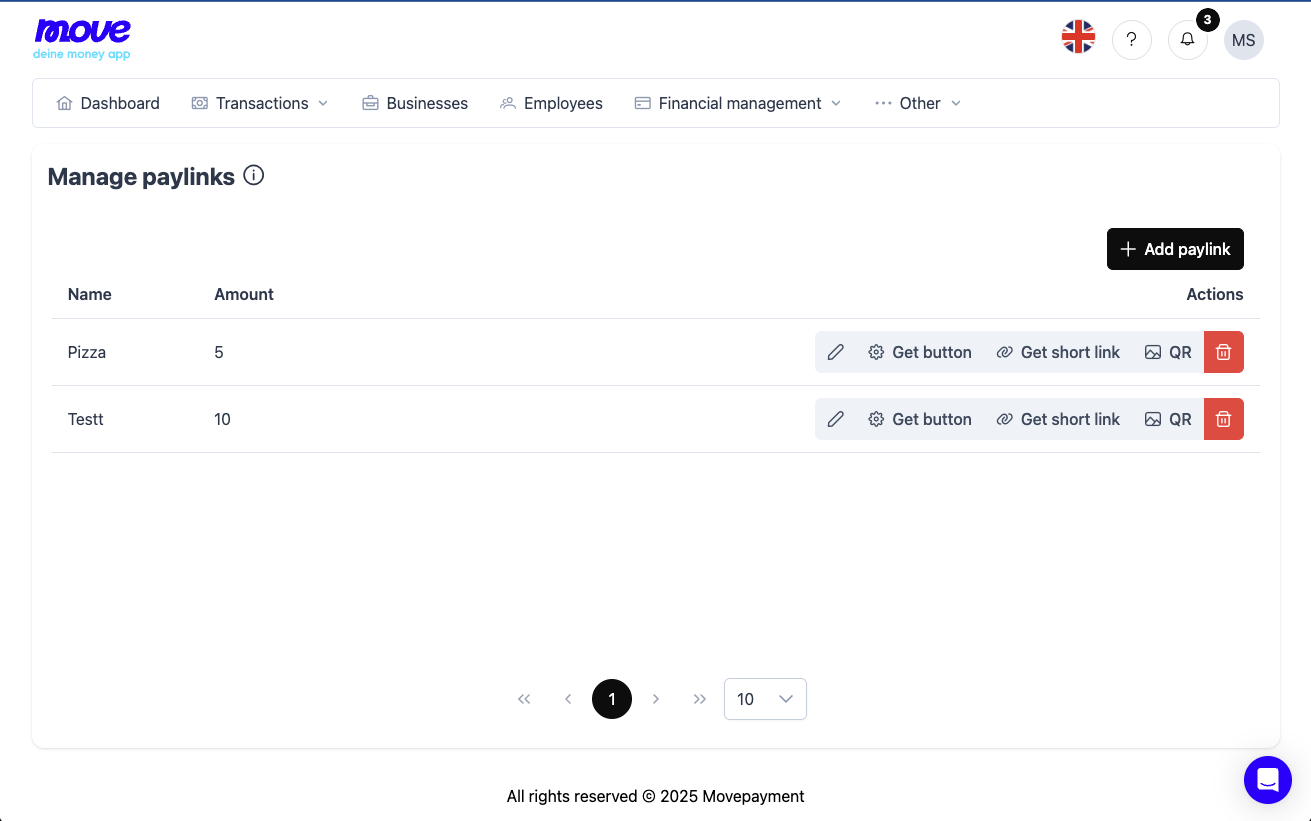The height and width of the screenshot is (821, 1311).
Task: Open the MS user avatar menu
Action: click(x=1244, y=40)
